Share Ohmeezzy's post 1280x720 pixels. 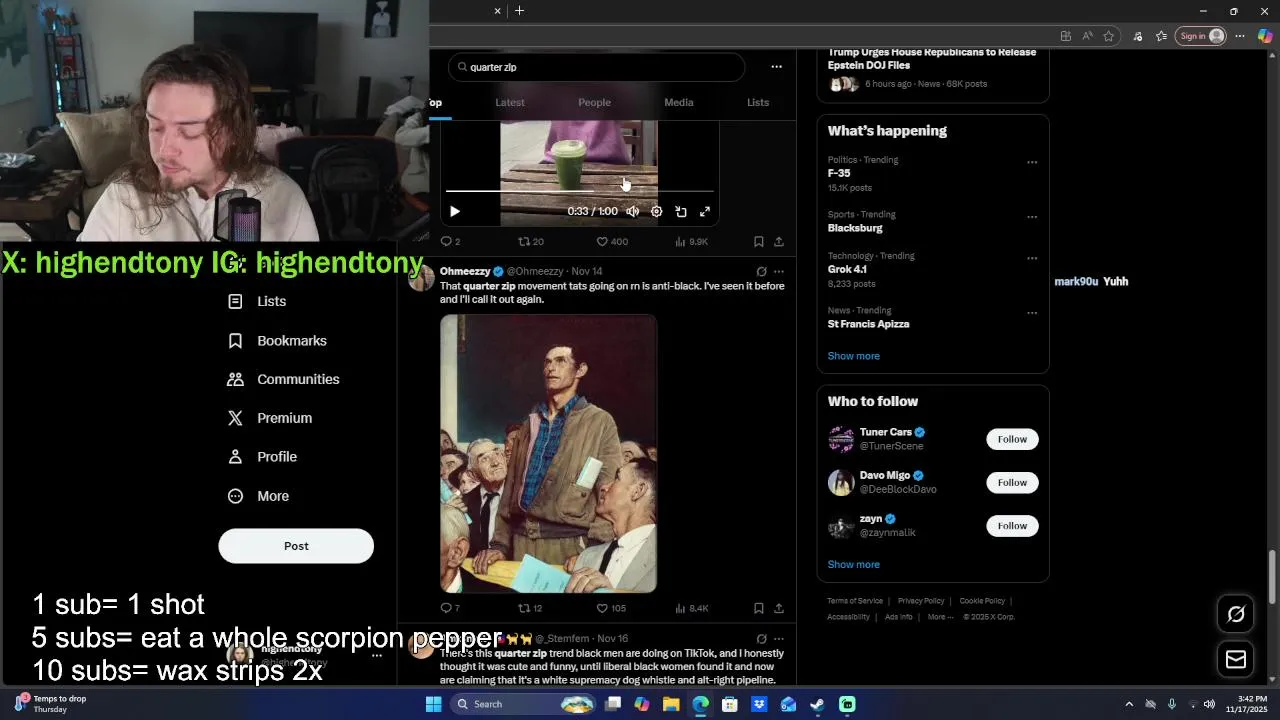(x=779, y=608)
